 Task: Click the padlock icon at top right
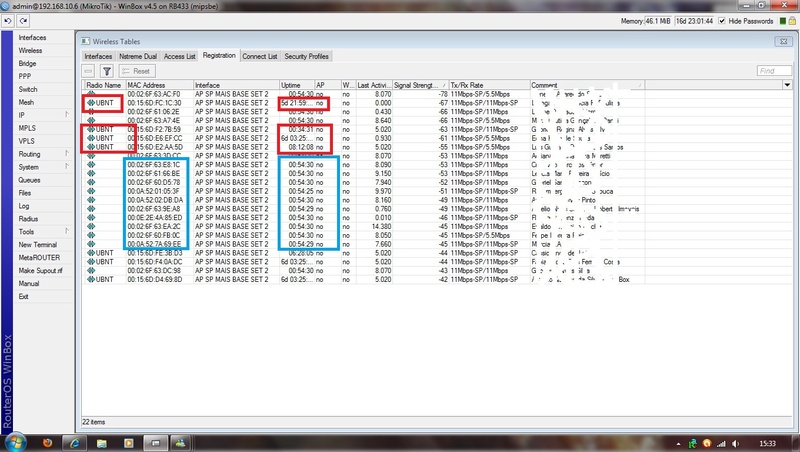click(x=792, y=21)
